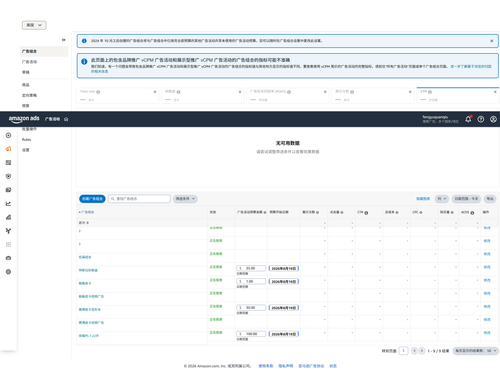Click edit link in the 100.00 budget row
500x374 pixels.
pyautogui.click(x=487, y=333)
